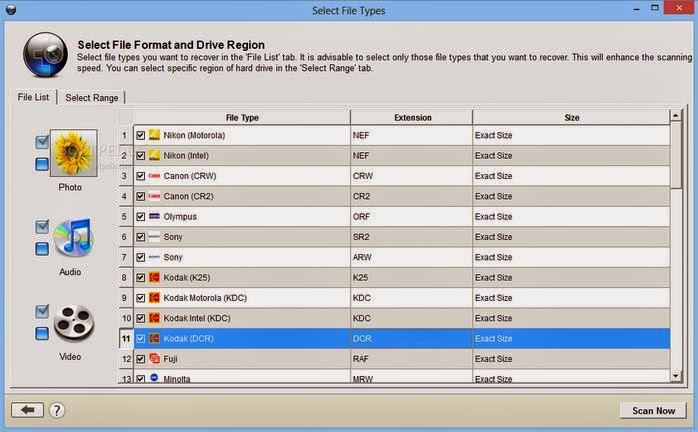Go back with the arrow button

pos(28,410)
